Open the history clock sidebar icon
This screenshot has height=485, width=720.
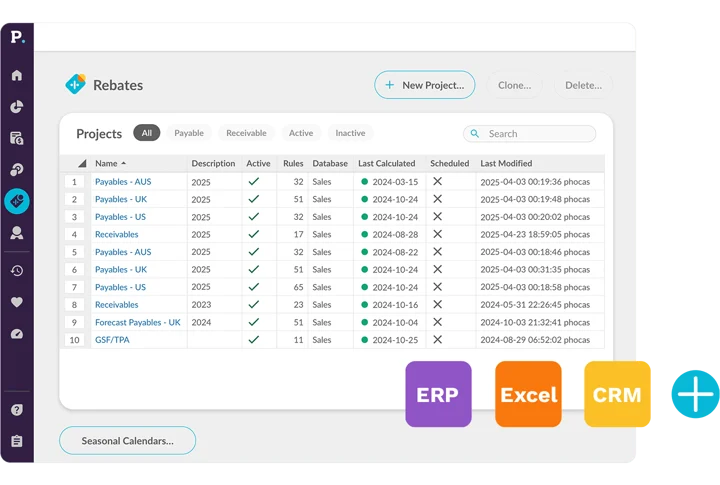[17, 271]
